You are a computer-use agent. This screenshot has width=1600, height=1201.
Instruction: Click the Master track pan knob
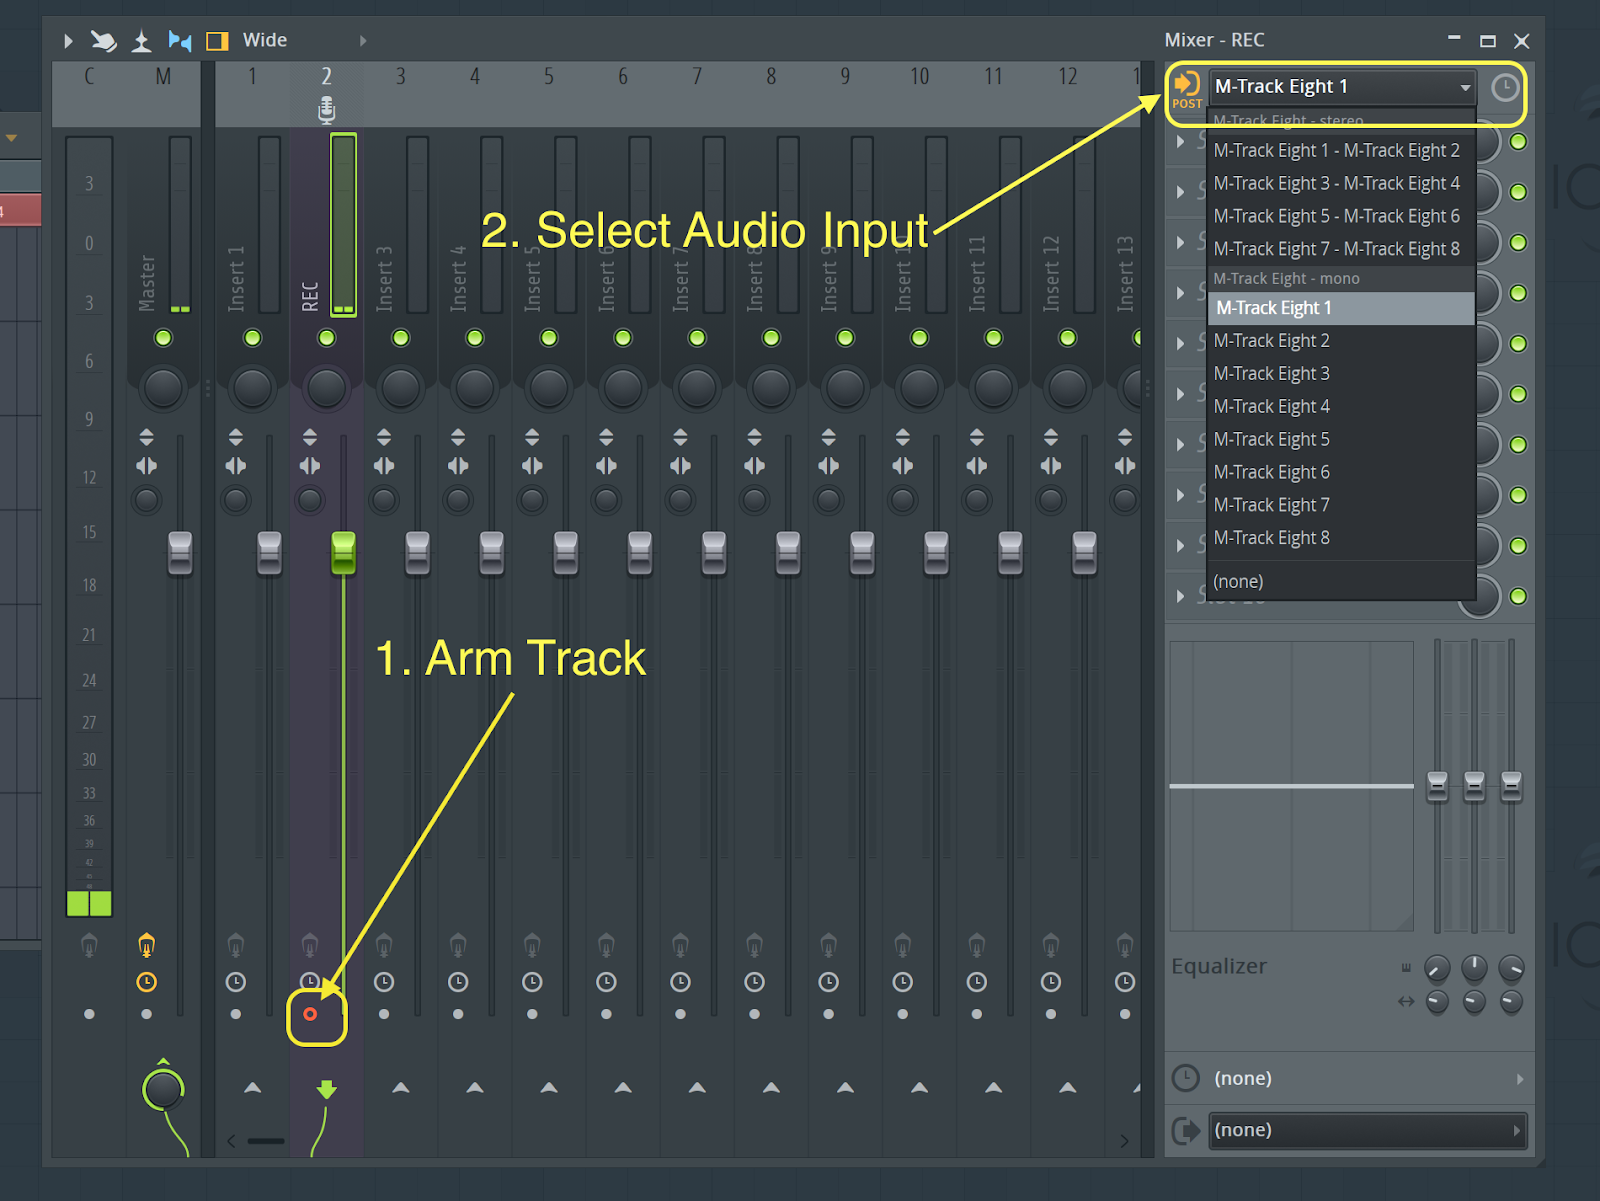point(163,388)
